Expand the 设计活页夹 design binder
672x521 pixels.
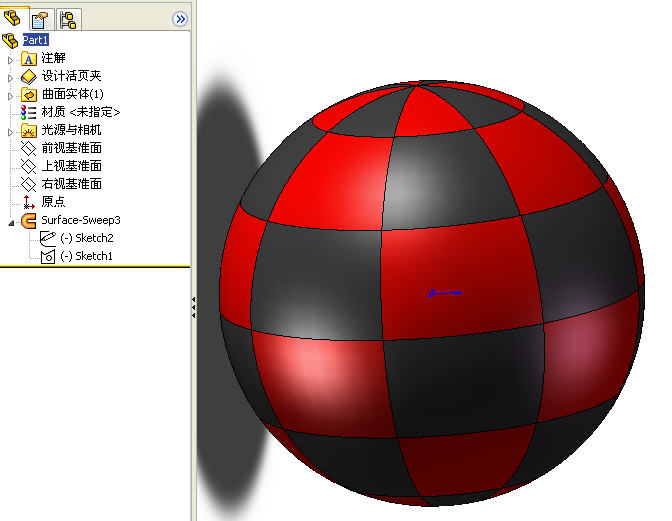(x=10, y=78)
